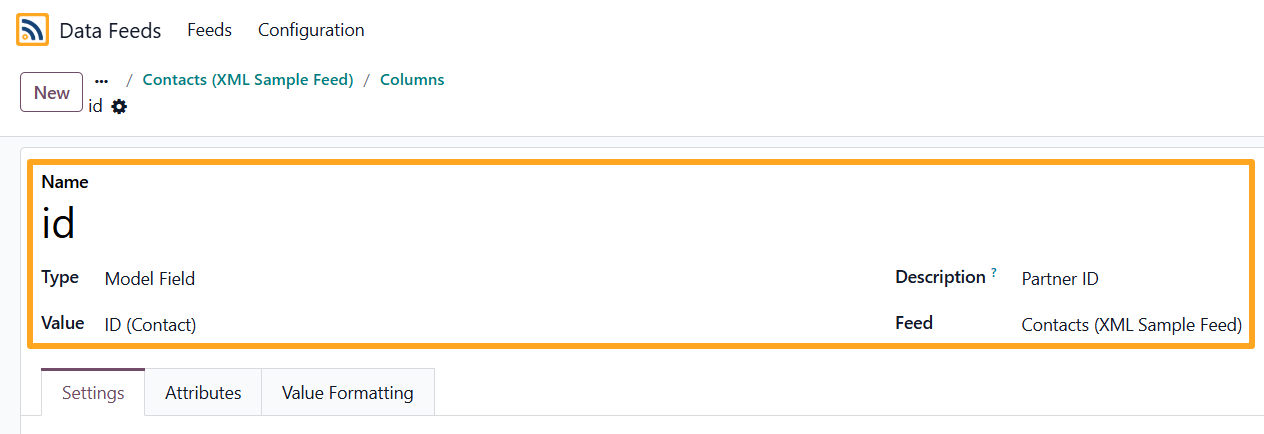Expand the collapsed breadcrumb ellipsis
Viewport: 1264px width, 434px height.
[x=101, y=80]
